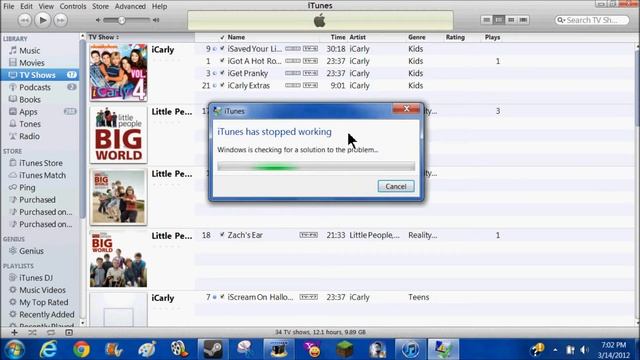Open the Help menu
Image resolution: width=640 pixels, height=360 pixels.
[x=160, y=7]
